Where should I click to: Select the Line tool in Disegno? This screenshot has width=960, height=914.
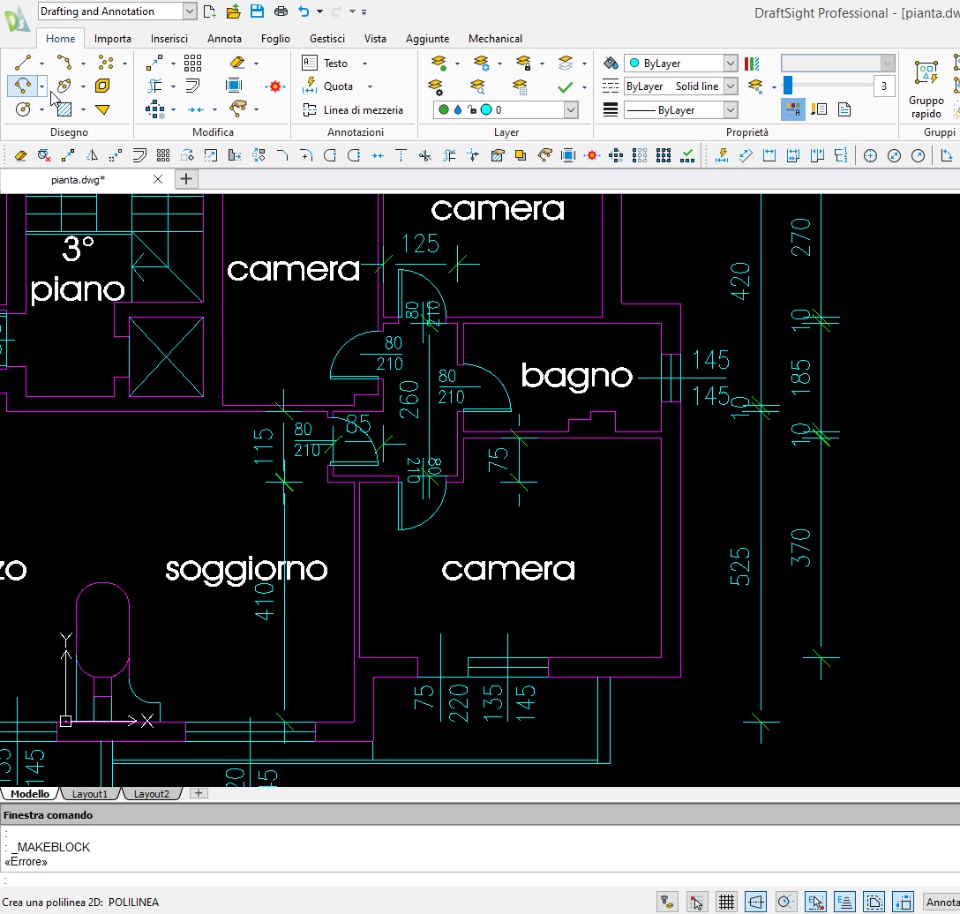[22, 63]
